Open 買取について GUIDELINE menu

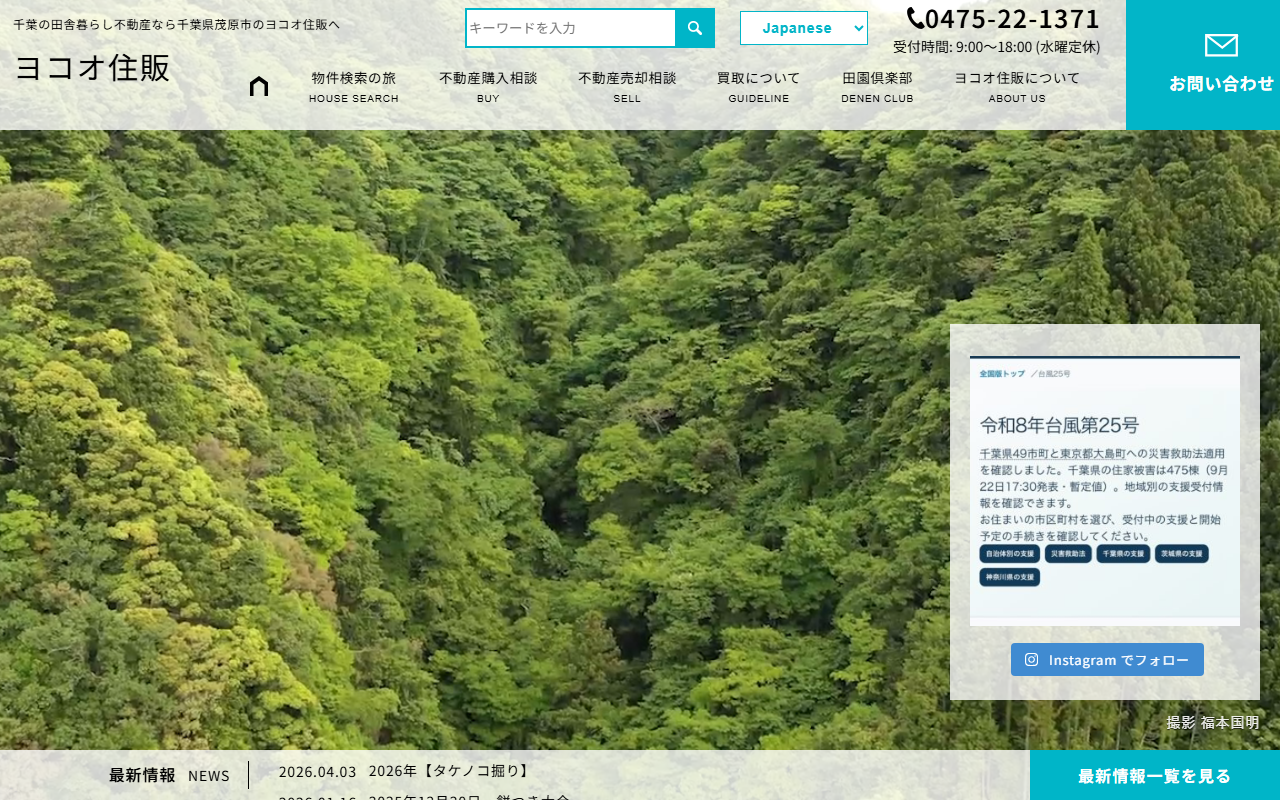coord(759,87)
